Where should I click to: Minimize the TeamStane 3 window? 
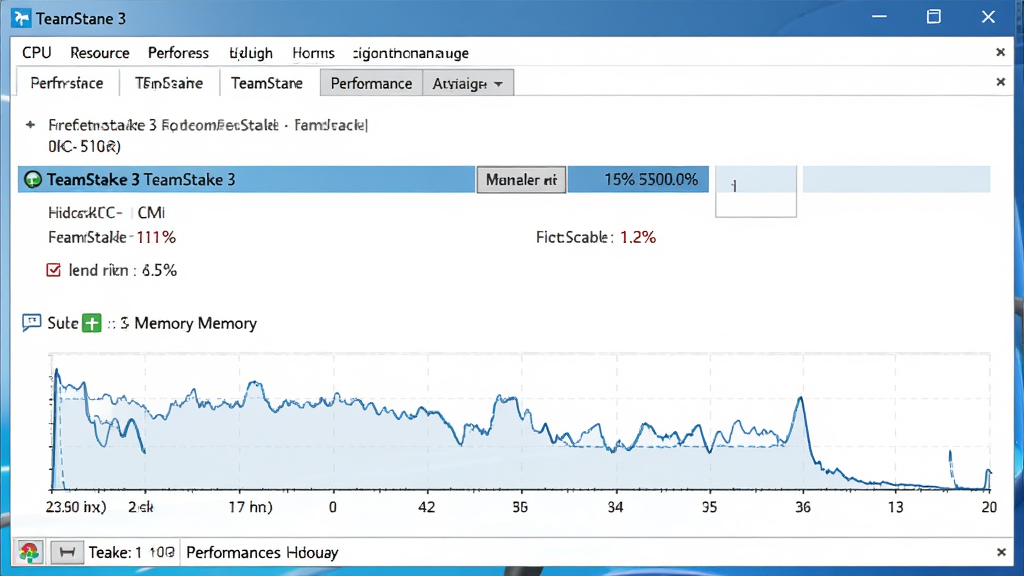click(880, 17)
